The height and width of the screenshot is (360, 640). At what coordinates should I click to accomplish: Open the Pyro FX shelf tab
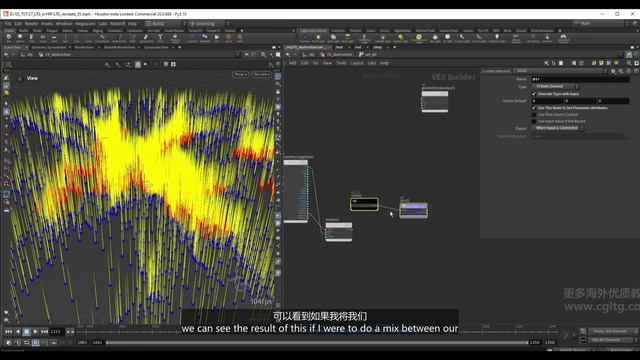[x=483, y=31]
